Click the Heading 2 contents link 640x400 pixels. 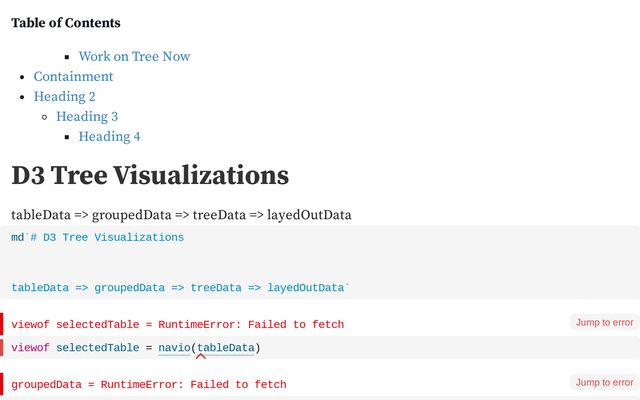64,97
